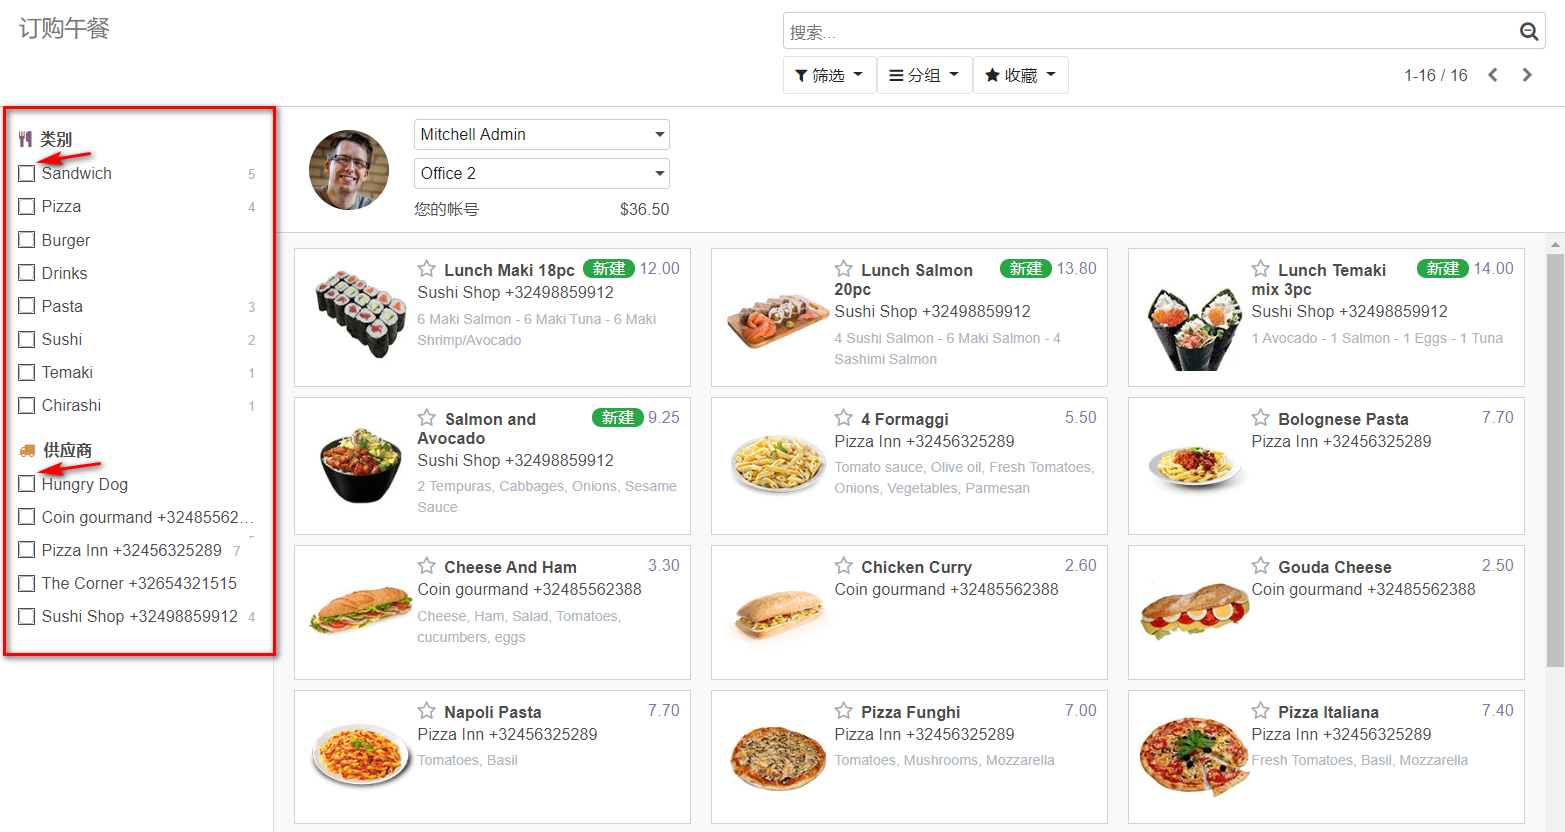Favorite the Lunch Maki 18pc star
Screen dimensions: 1565x832
click(x=427, y=269)
